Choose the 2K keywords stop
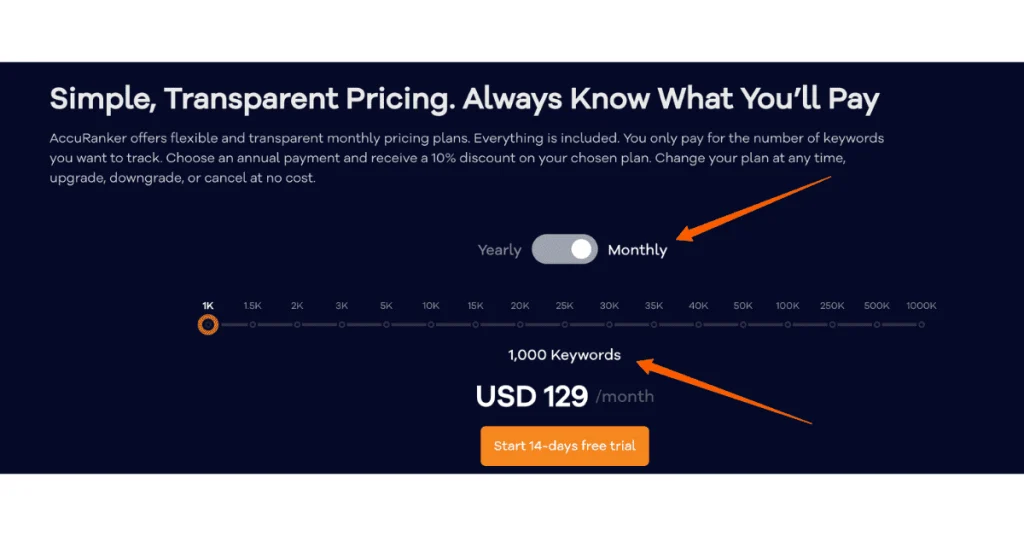 (297, 324)
